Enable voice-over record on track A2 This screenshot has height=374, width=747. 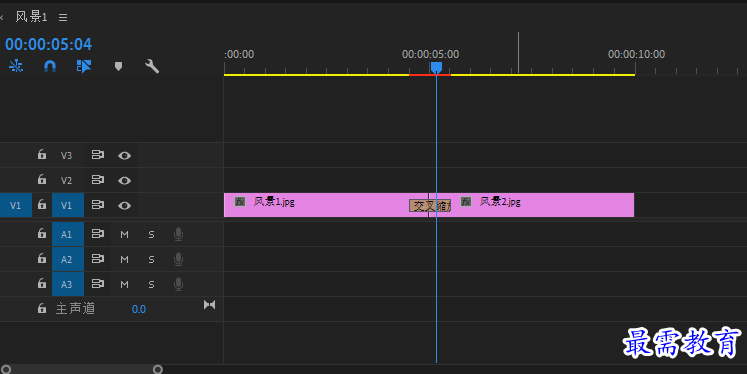click(x=178, y=259)
